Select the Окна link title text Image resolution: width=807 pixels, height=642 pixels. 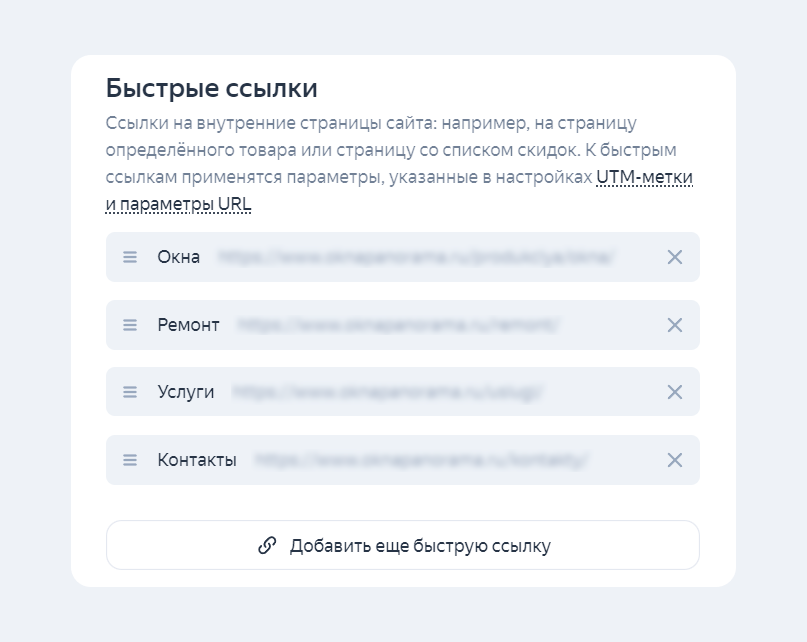pos(179,257)
